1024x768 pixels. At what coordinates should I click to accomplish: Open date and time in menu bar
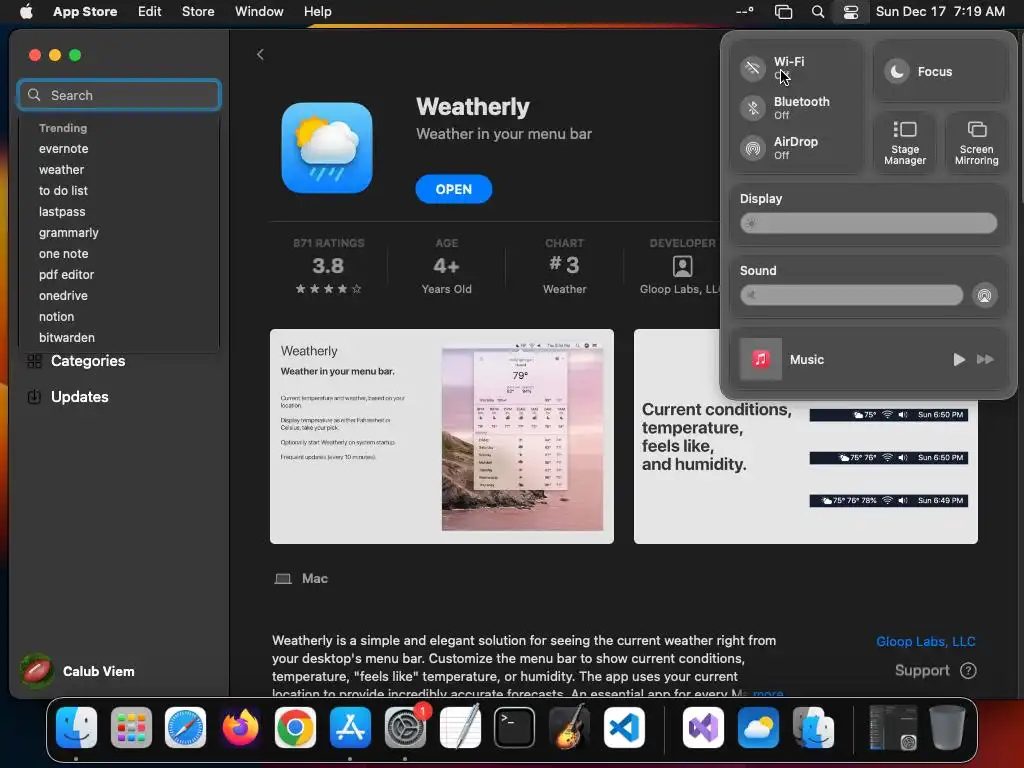pyautogui.click(x=940, y=12)
